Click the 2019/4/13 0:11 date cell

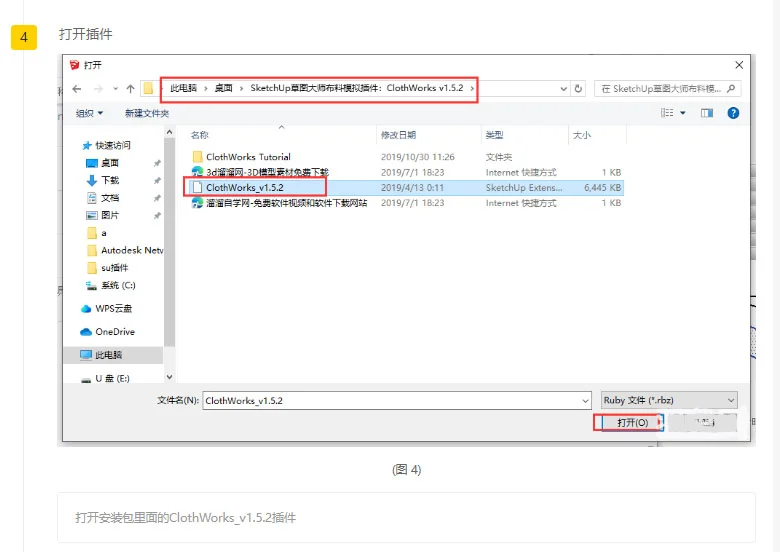pyautogui.click(x=412, y=187)
